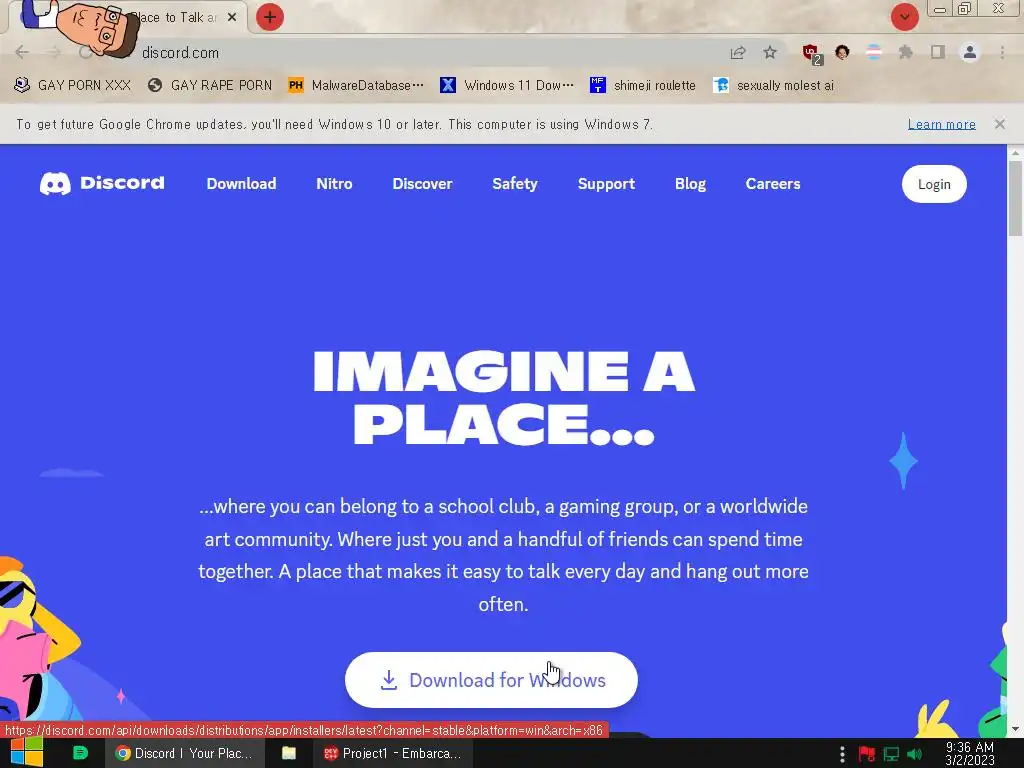Click the striped flag extension icon
Screen dimensions: 1024x768
[x=874, y=53]
